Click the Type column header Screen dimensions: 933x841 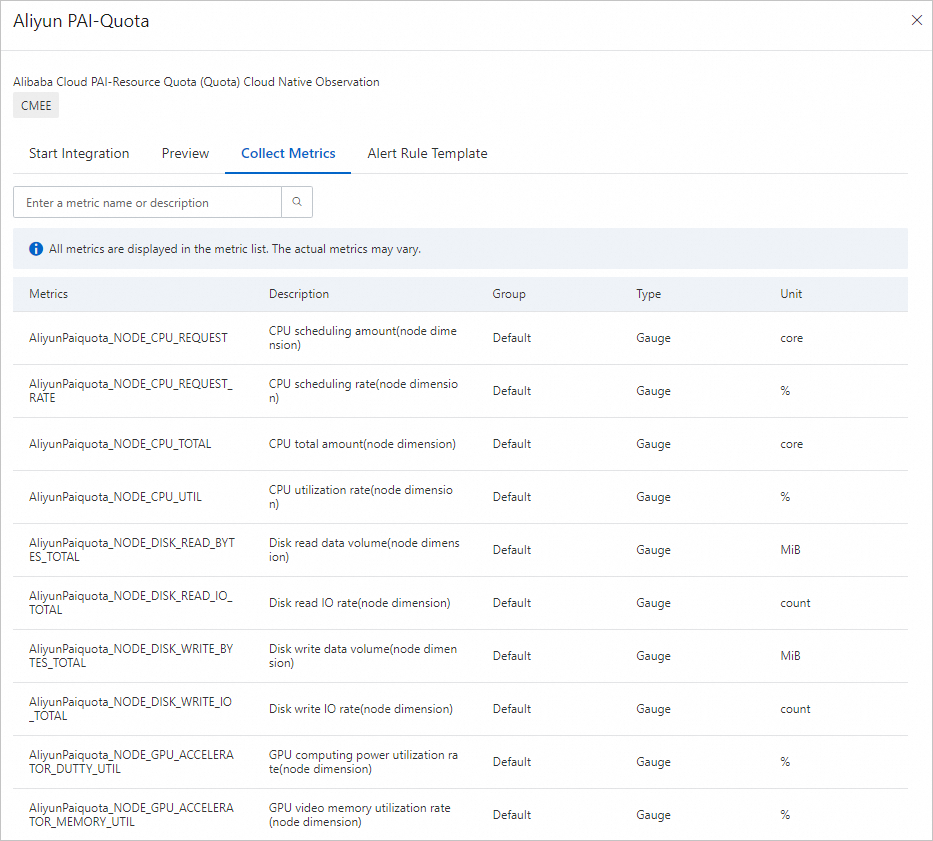(x=649, y=294)
